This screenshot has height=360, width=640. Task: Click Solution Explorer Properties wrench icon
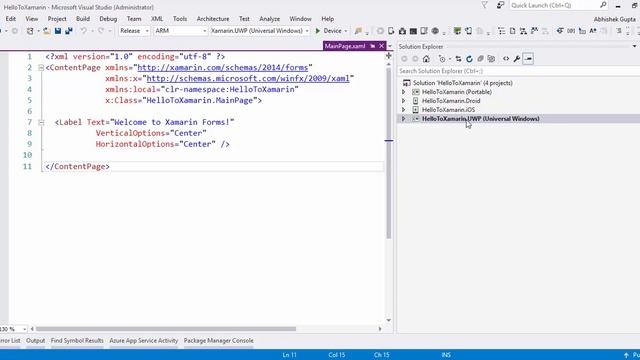click(517, 59)
